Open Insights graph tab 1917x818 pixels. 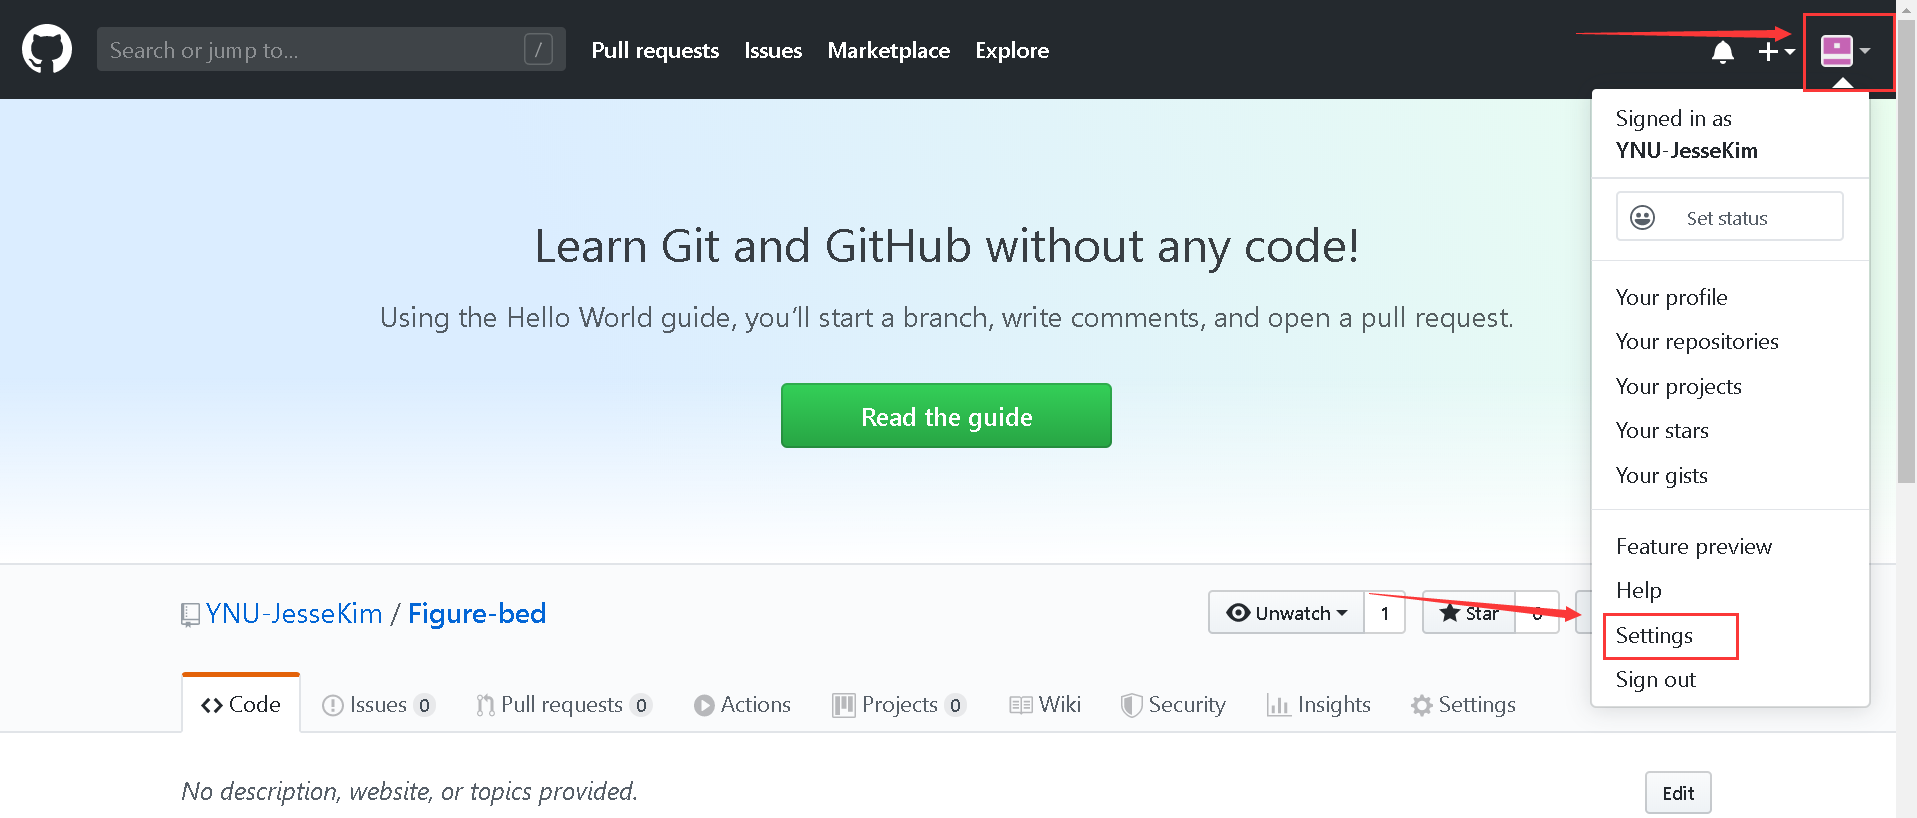click(x=1318, y=705)
